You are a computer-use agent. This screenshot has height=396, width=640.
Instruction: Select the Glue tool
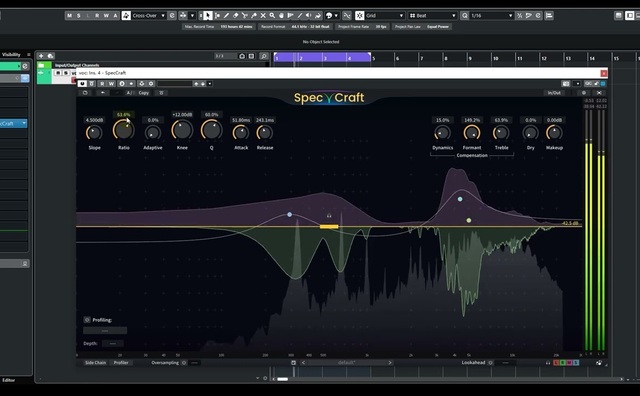(x=254, y=16)
